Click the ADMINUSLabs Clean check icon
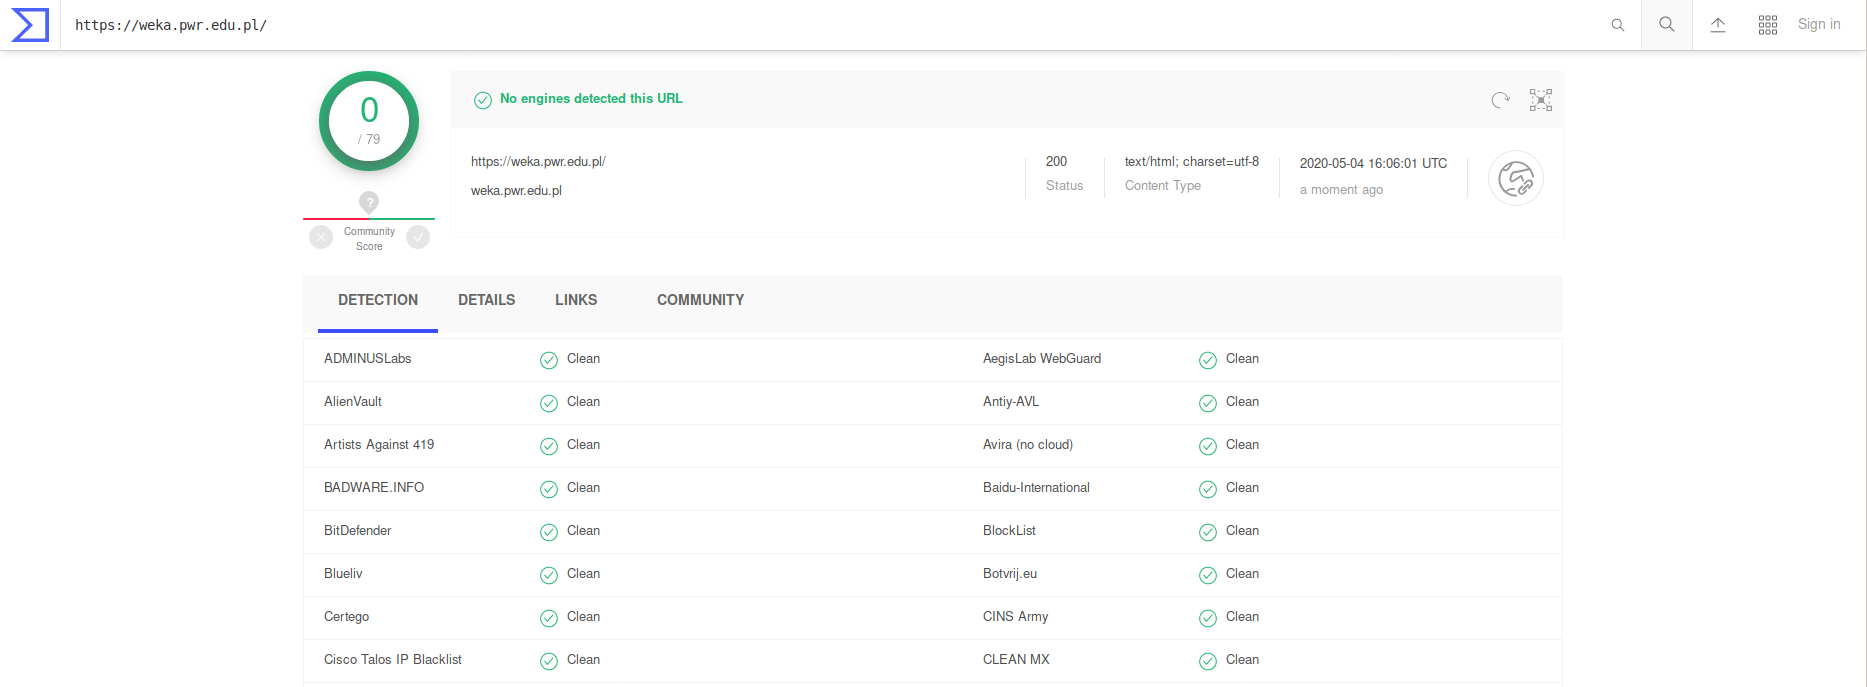The width and height of the screenshot is (1867, 687). pos(549,360)
